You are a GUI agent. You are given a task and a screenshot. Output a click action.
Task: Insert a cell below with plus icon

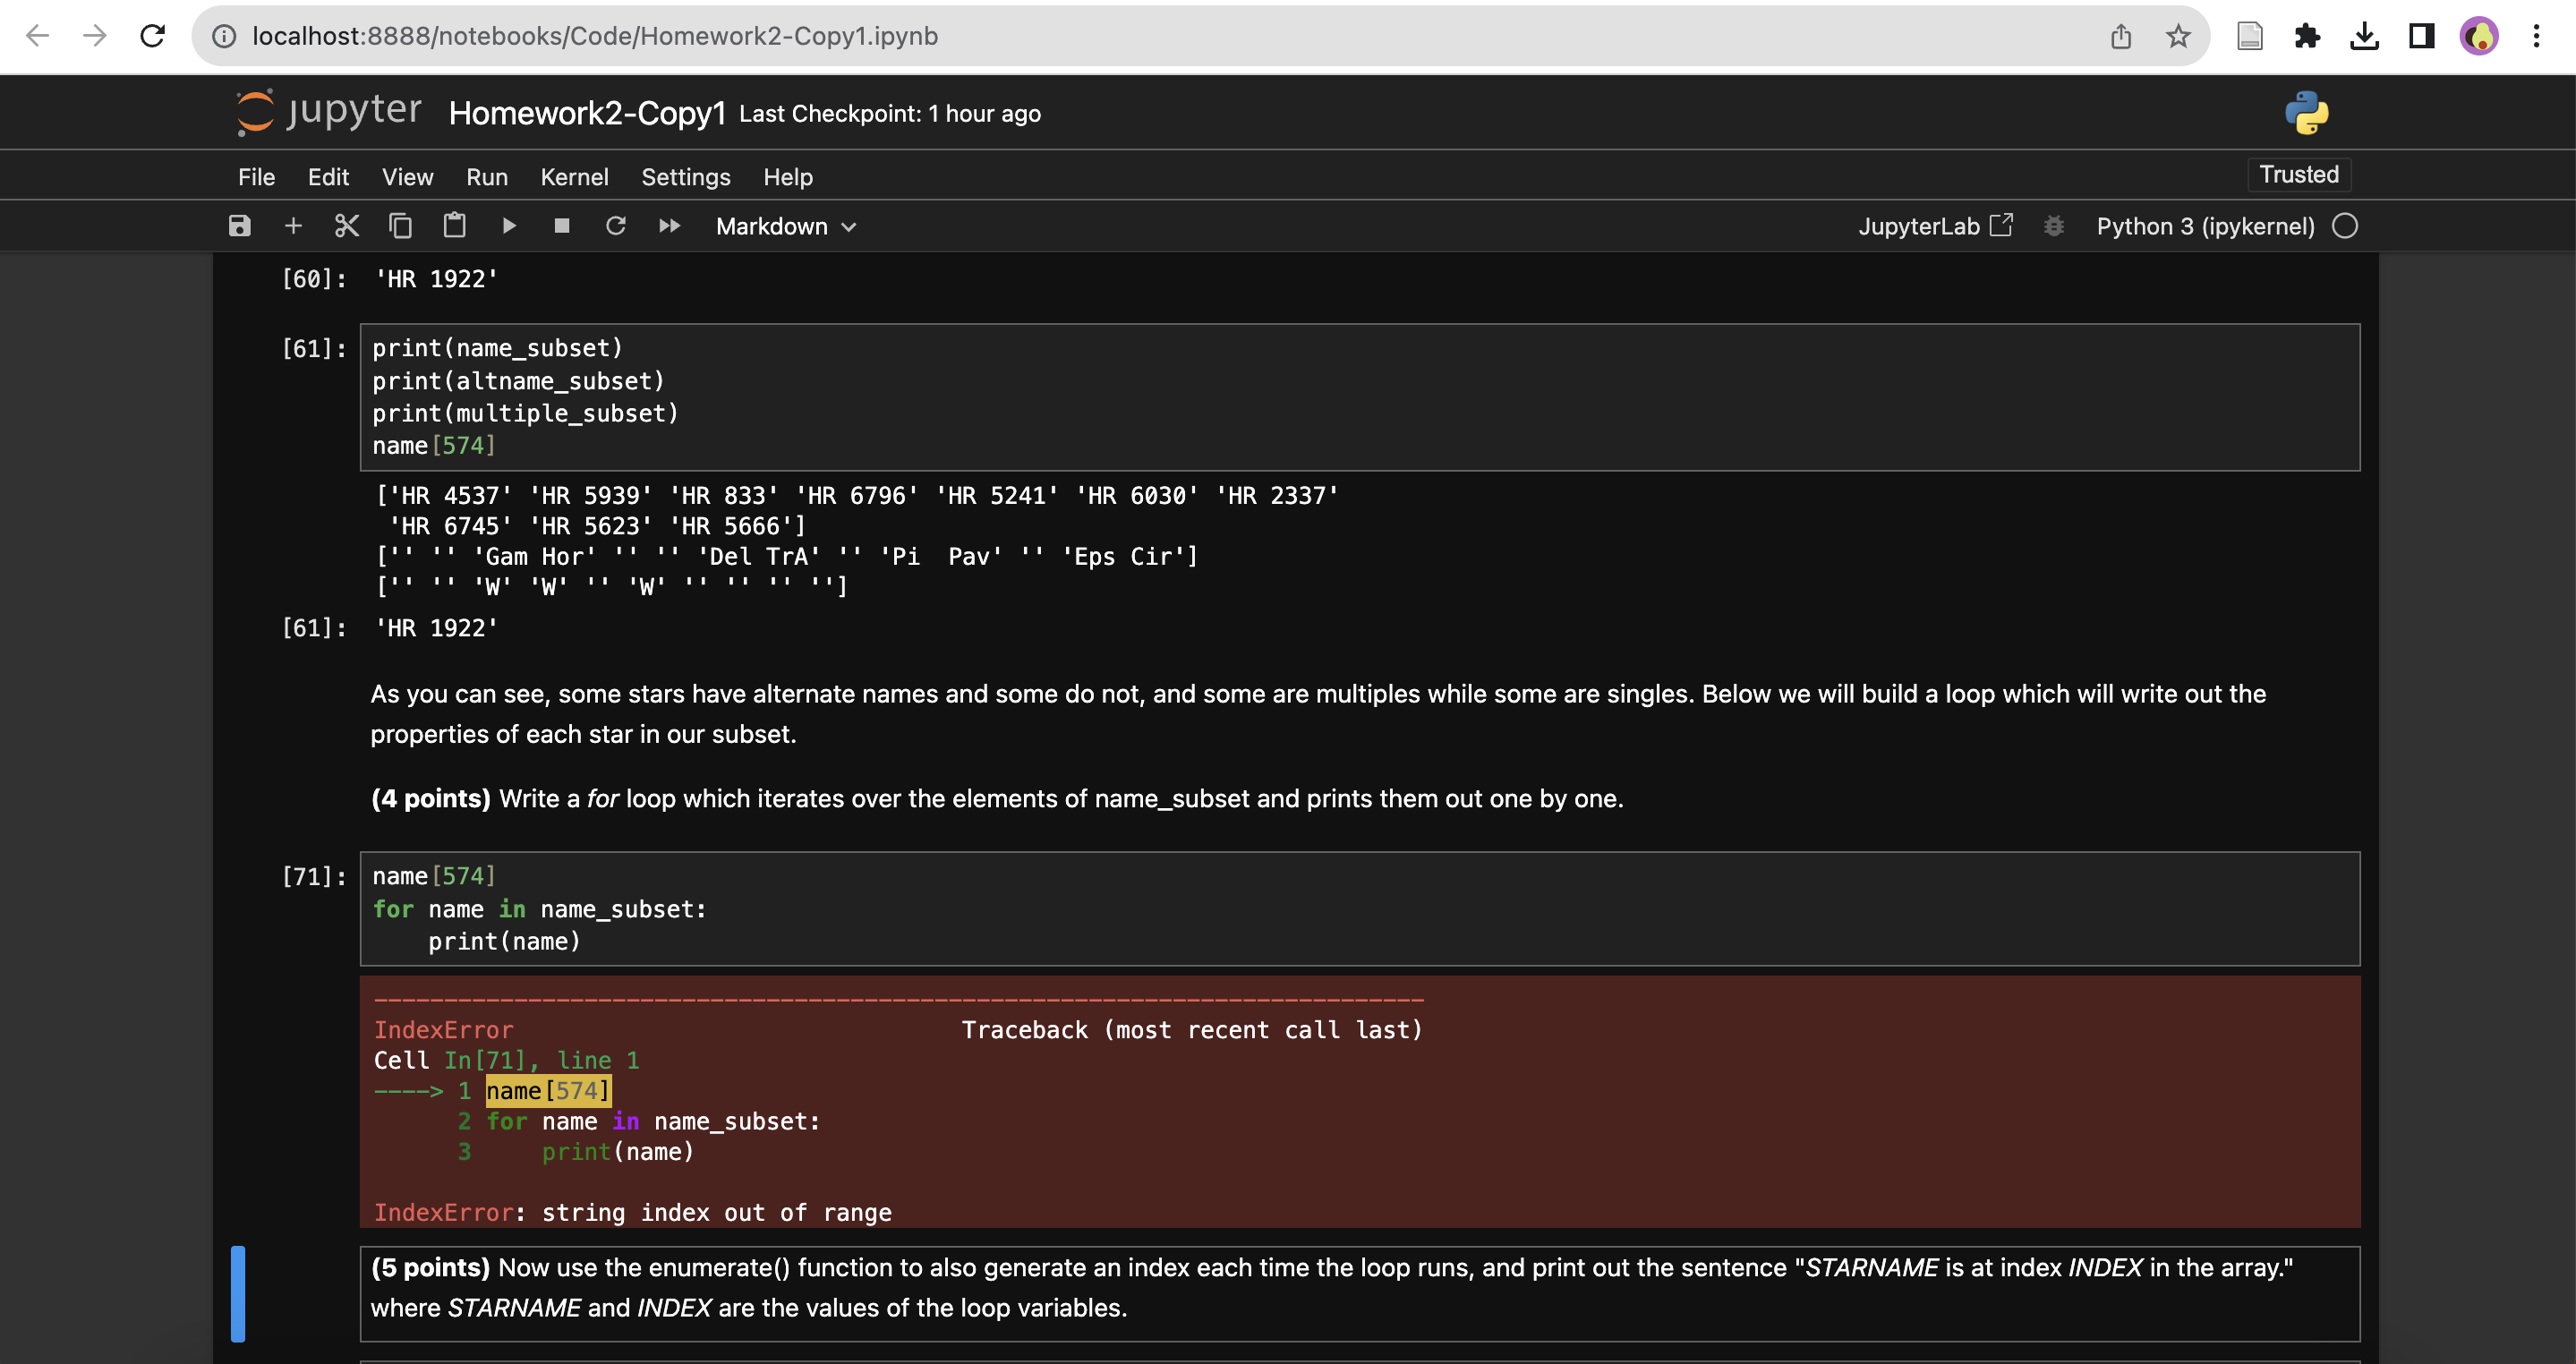coord(293,226)
